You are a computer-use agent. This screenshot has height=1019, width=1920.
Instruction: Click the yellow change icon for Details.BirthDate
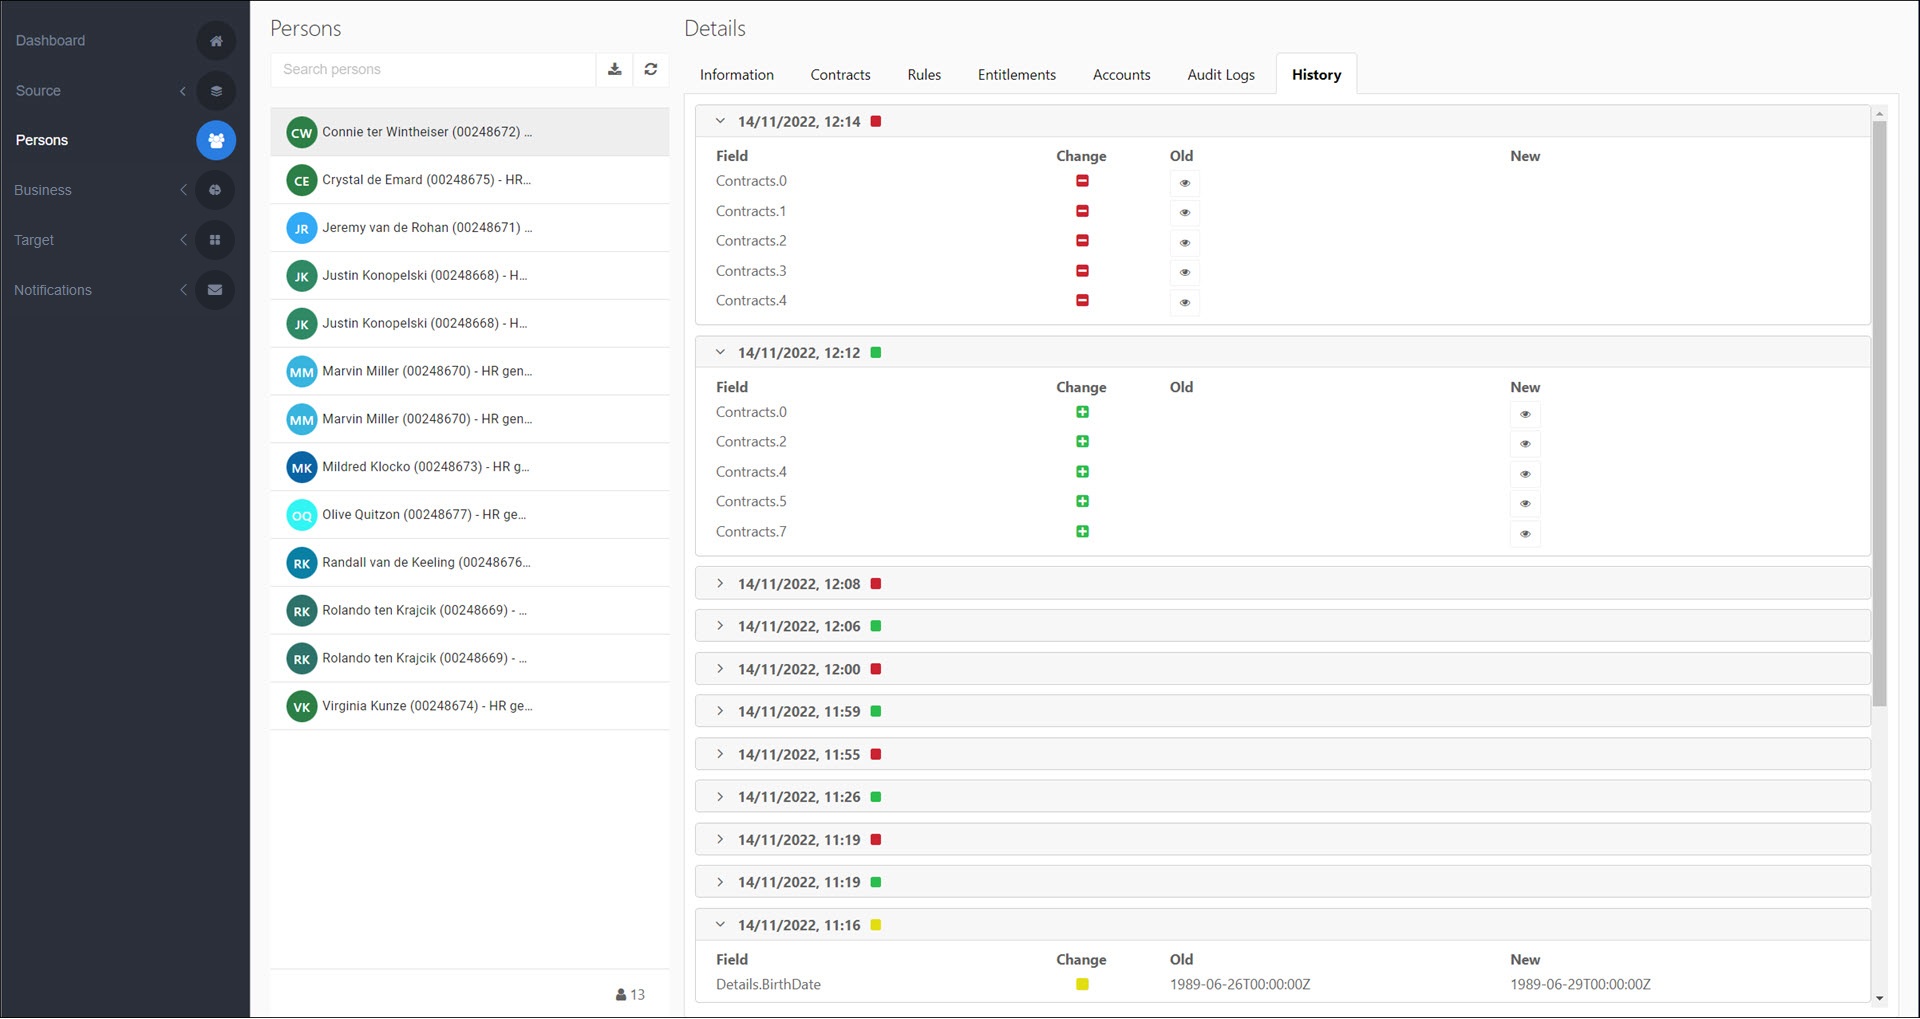(1082, 985)
